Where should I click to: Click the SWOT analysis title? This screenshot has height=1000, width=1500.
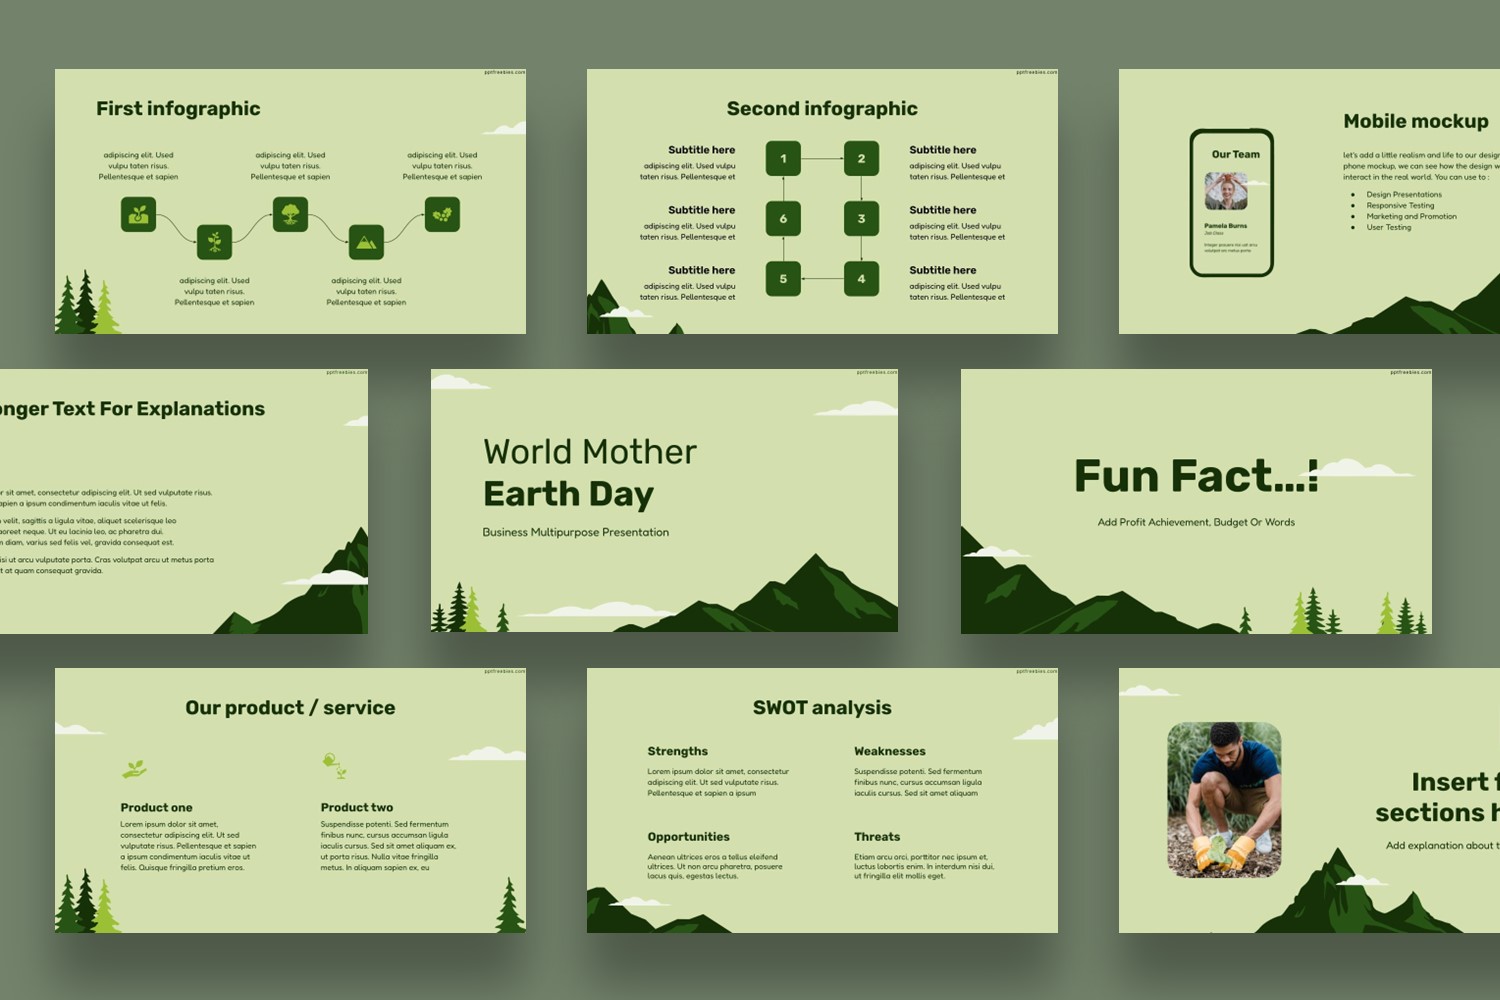pyautogui.click(x=822, y=707)
